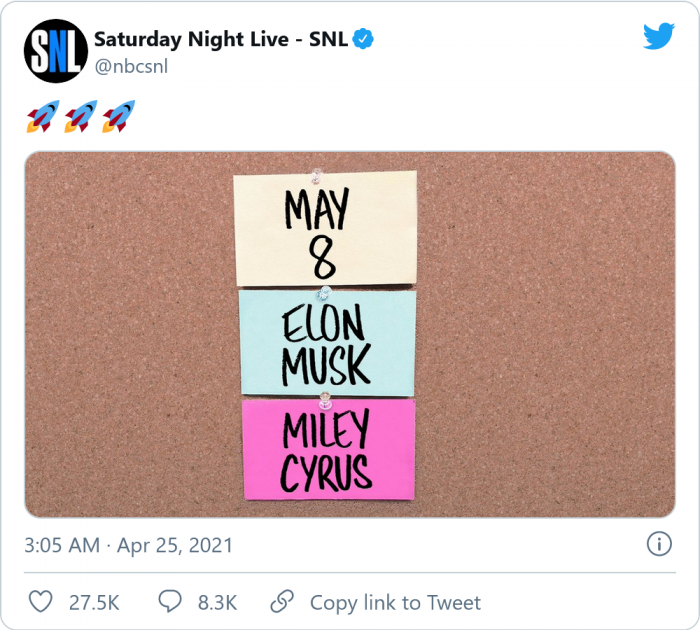Click the first rocket emoji

point(41,117)
